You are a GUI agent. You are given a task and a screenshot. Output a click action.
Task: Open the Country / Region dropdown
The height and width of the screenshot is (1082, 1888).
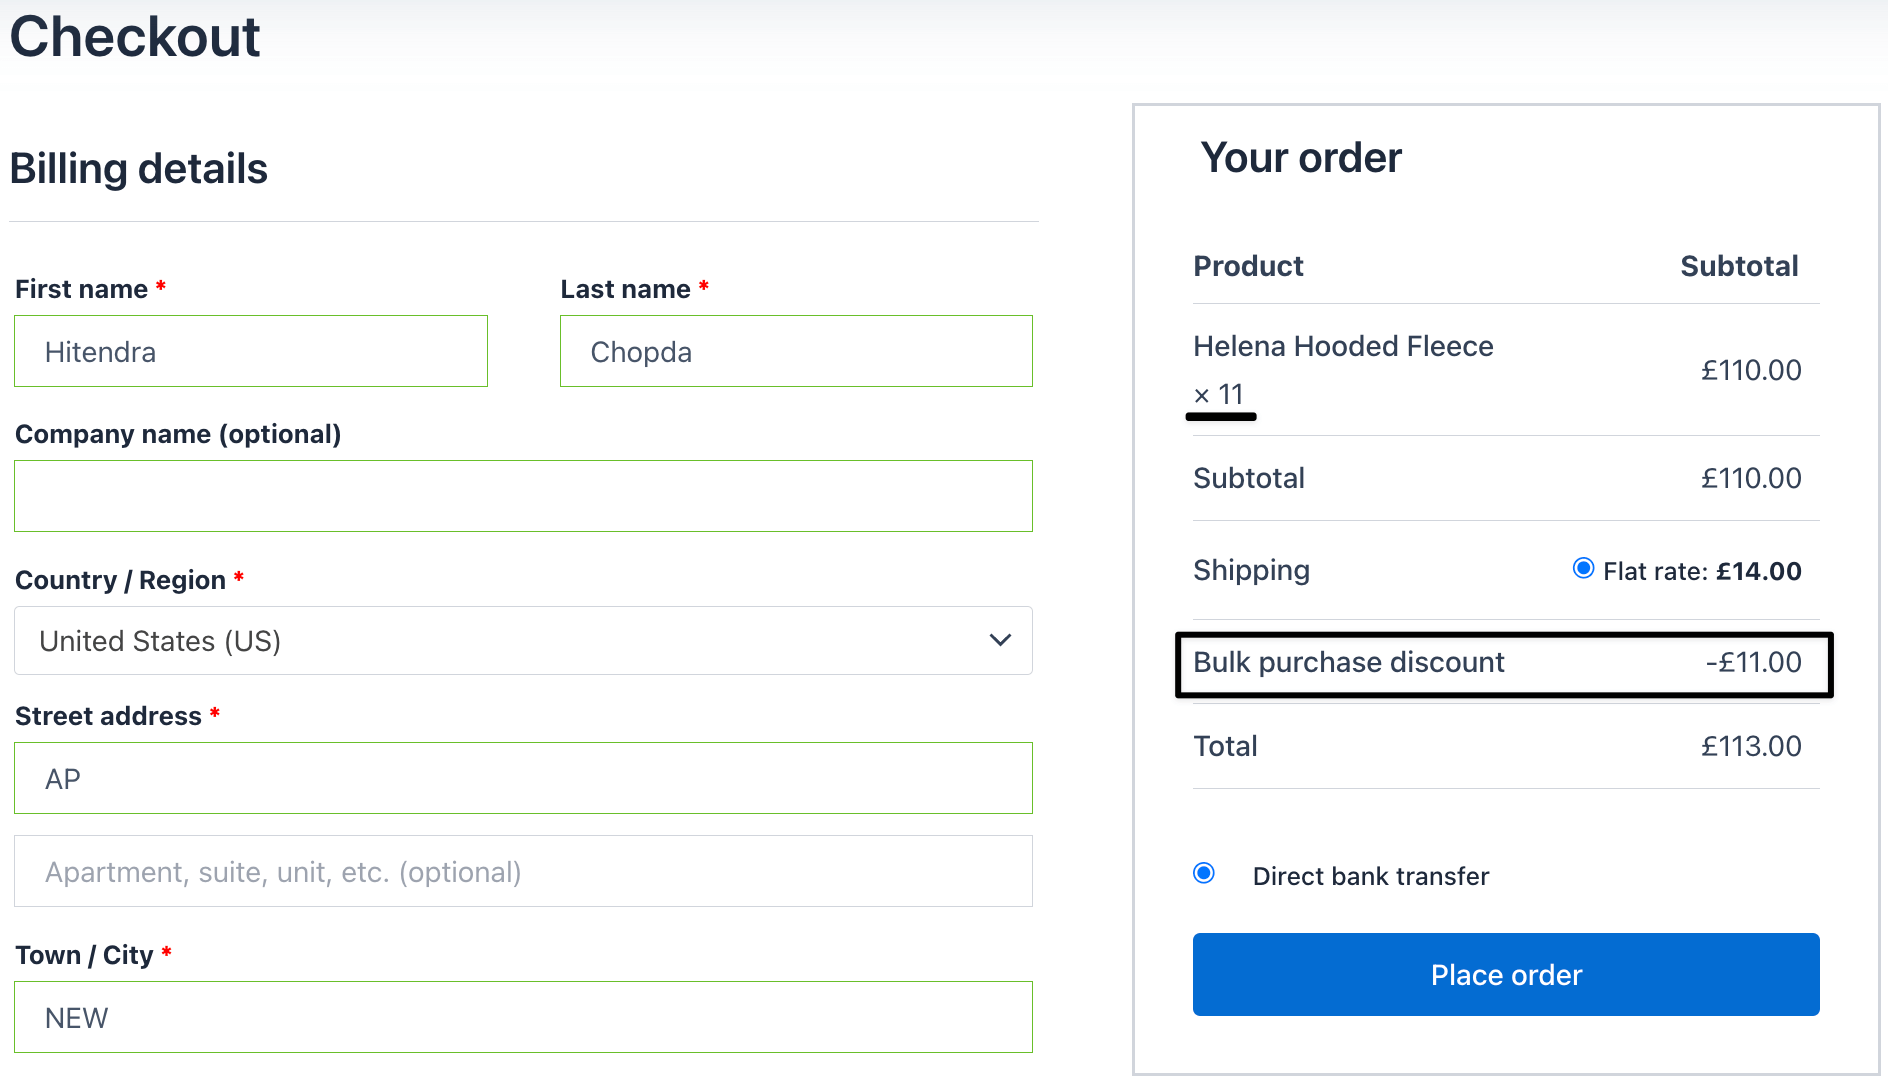pos(522,641)
